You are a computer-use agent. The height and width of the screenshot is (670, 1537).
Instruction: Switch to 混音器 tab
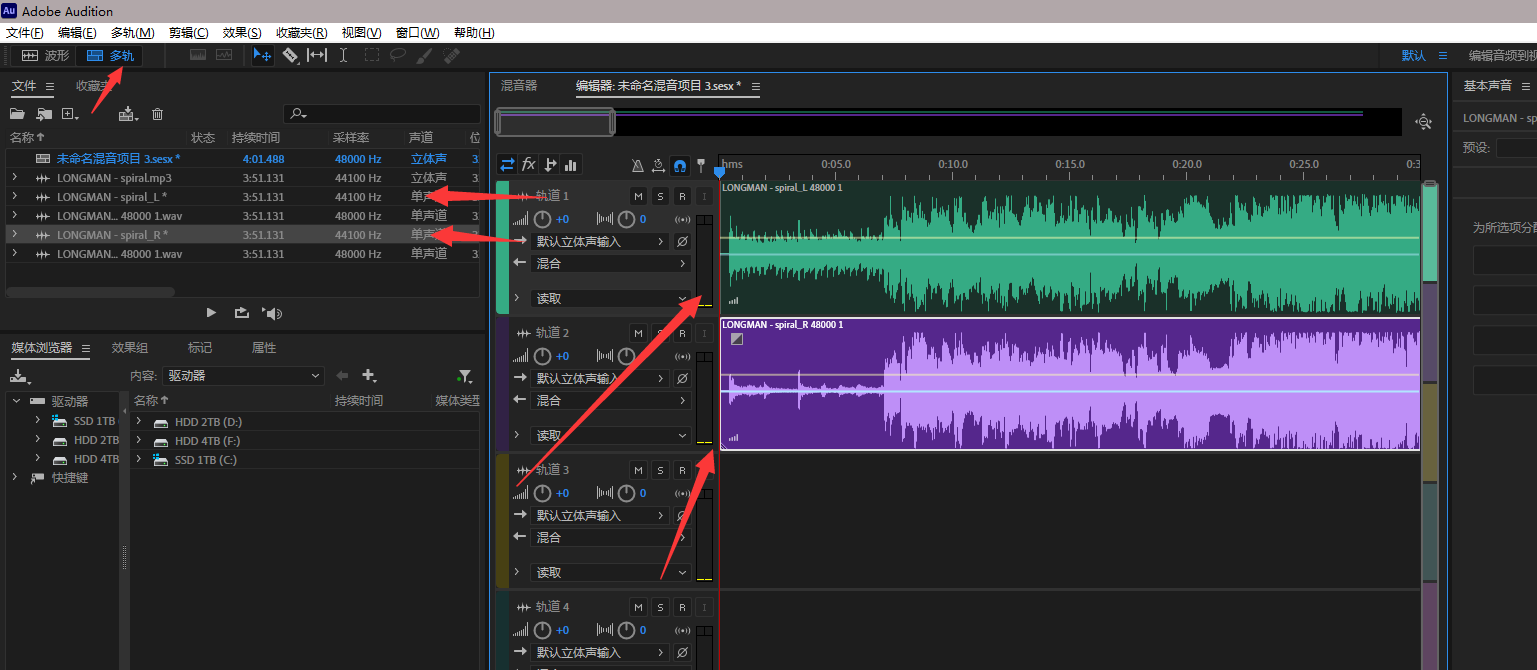coord(519,86)
